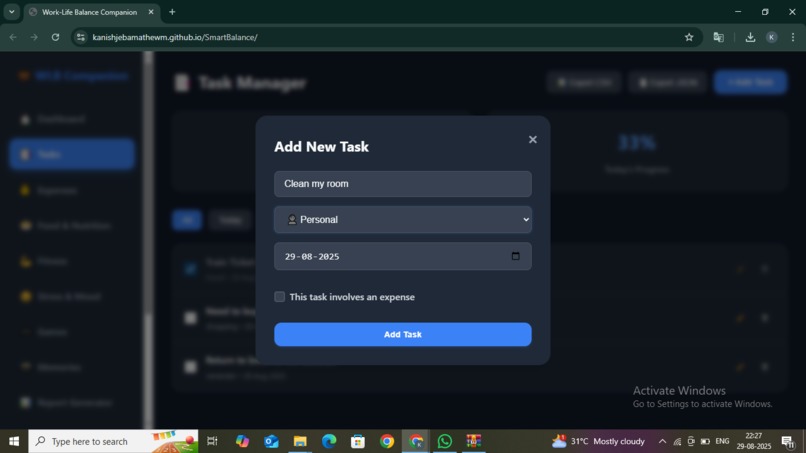Open WinRAR from the taskbar

click(473, 441)
